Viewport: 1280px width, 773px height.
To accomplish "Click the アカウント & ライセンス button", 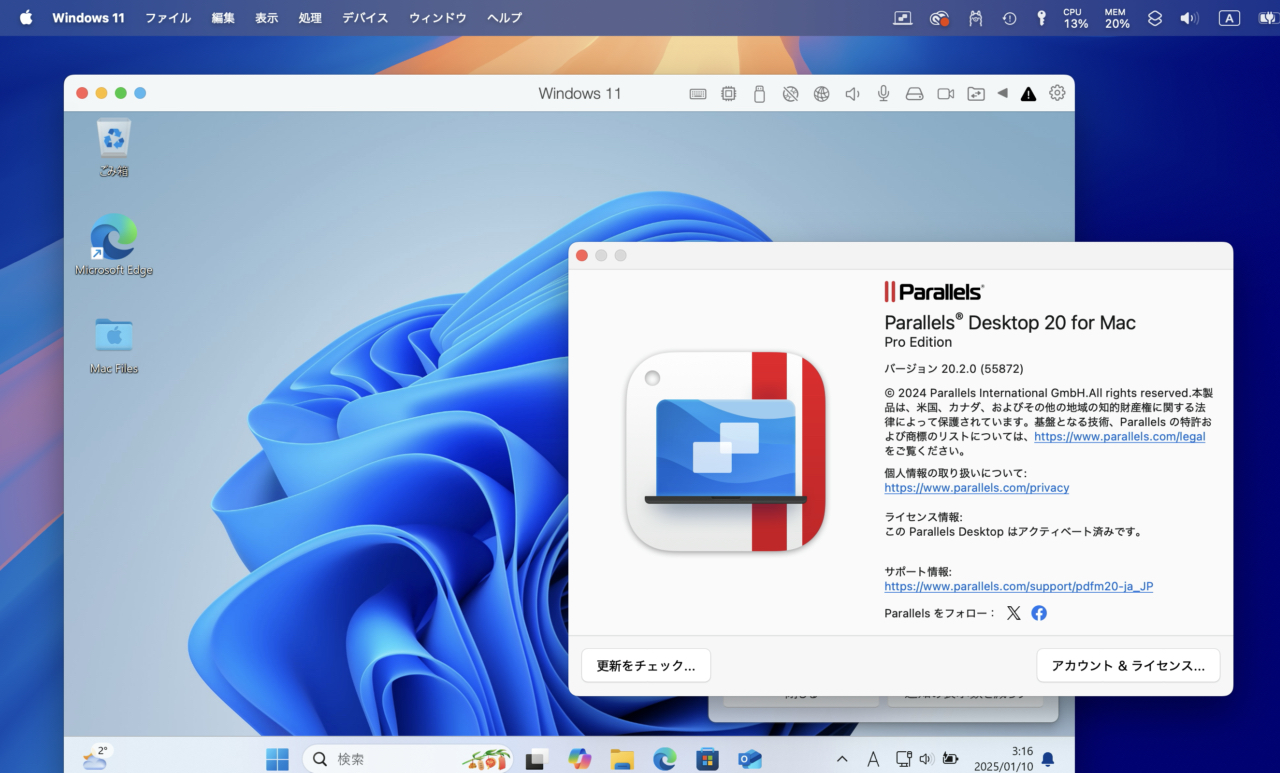I will pos(1128,665).
